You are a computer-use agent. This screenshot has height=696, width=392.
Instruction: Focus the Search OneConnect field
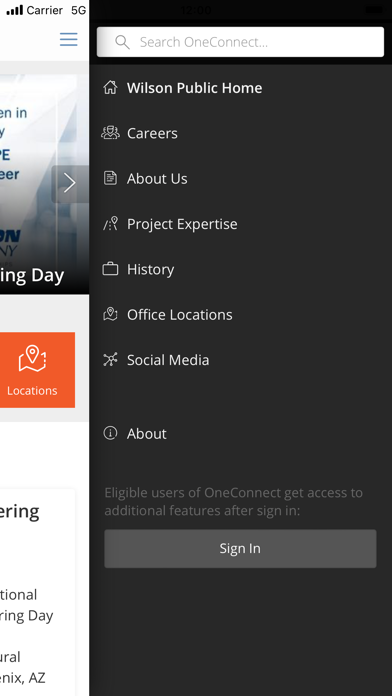coord(240,42)
